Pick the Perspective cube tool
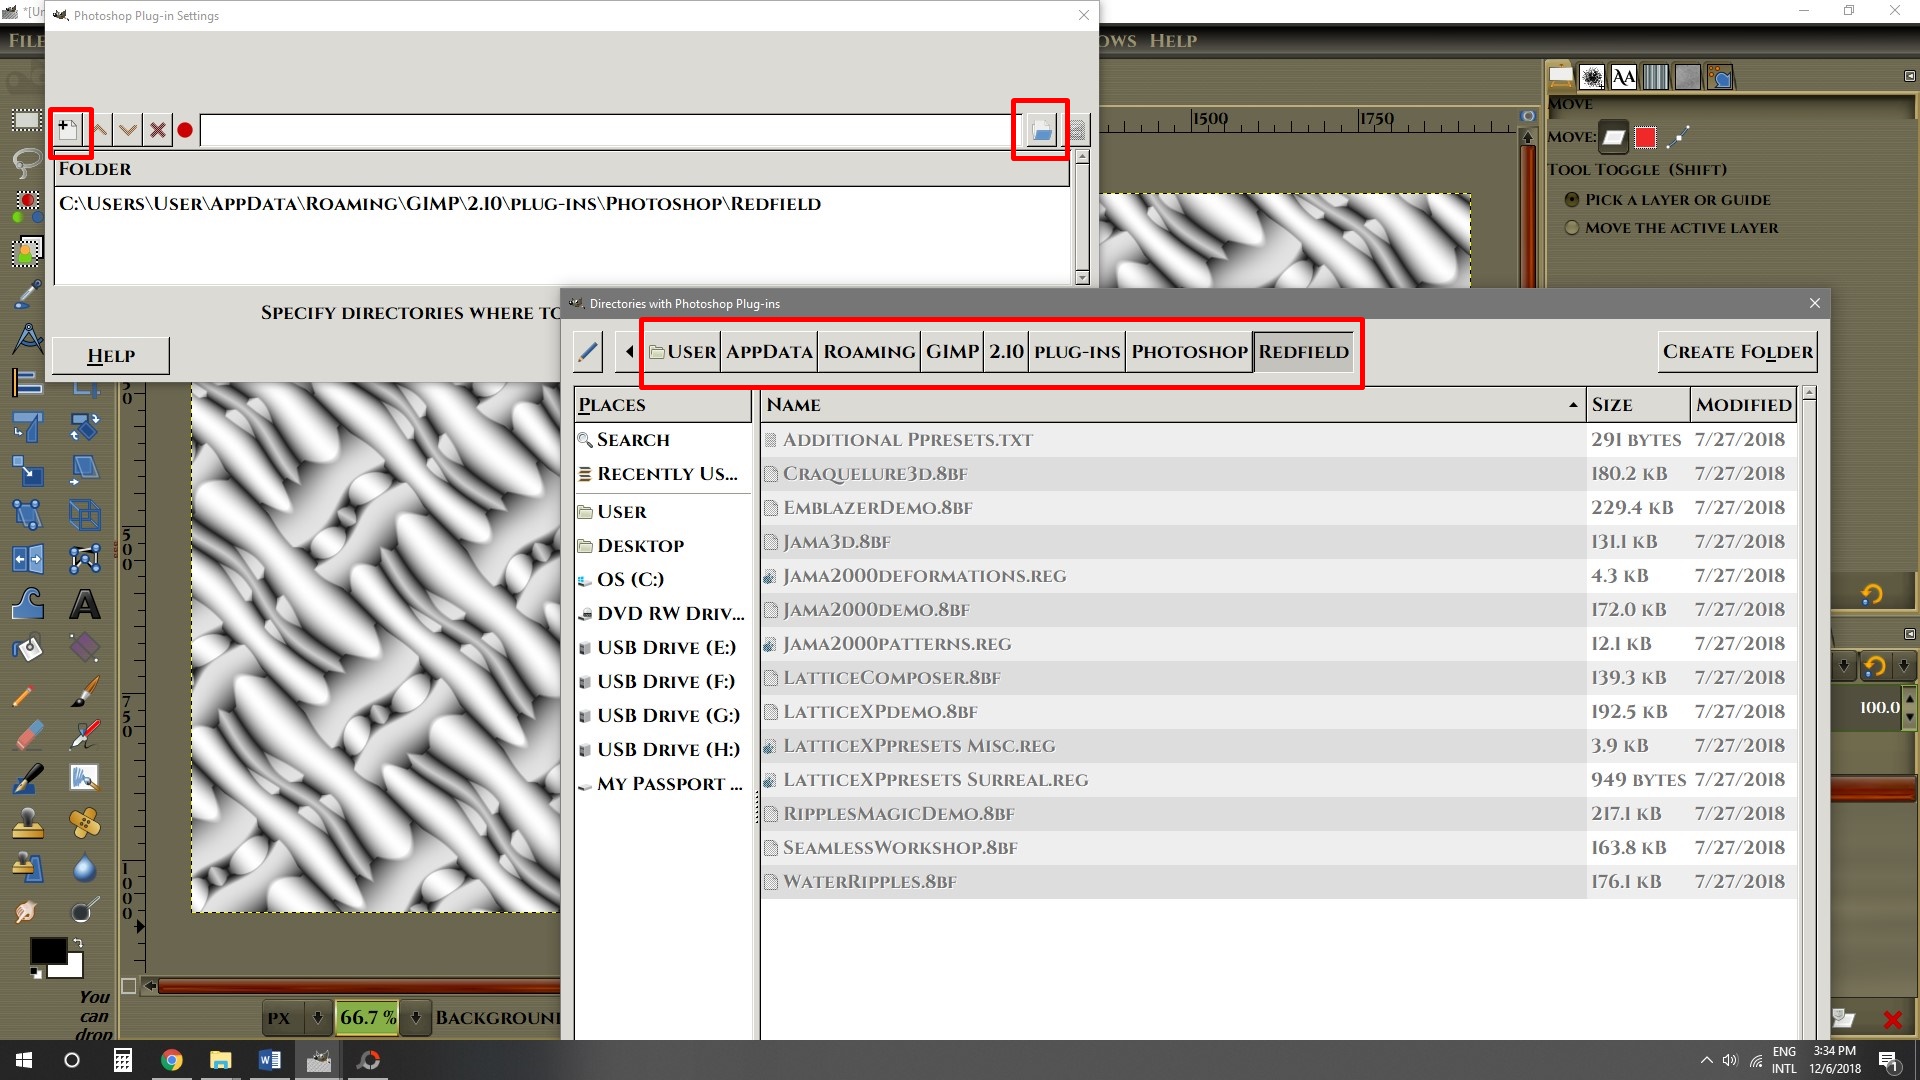The width and height of the screenshot is (1920, 1080). pos(85,514)
